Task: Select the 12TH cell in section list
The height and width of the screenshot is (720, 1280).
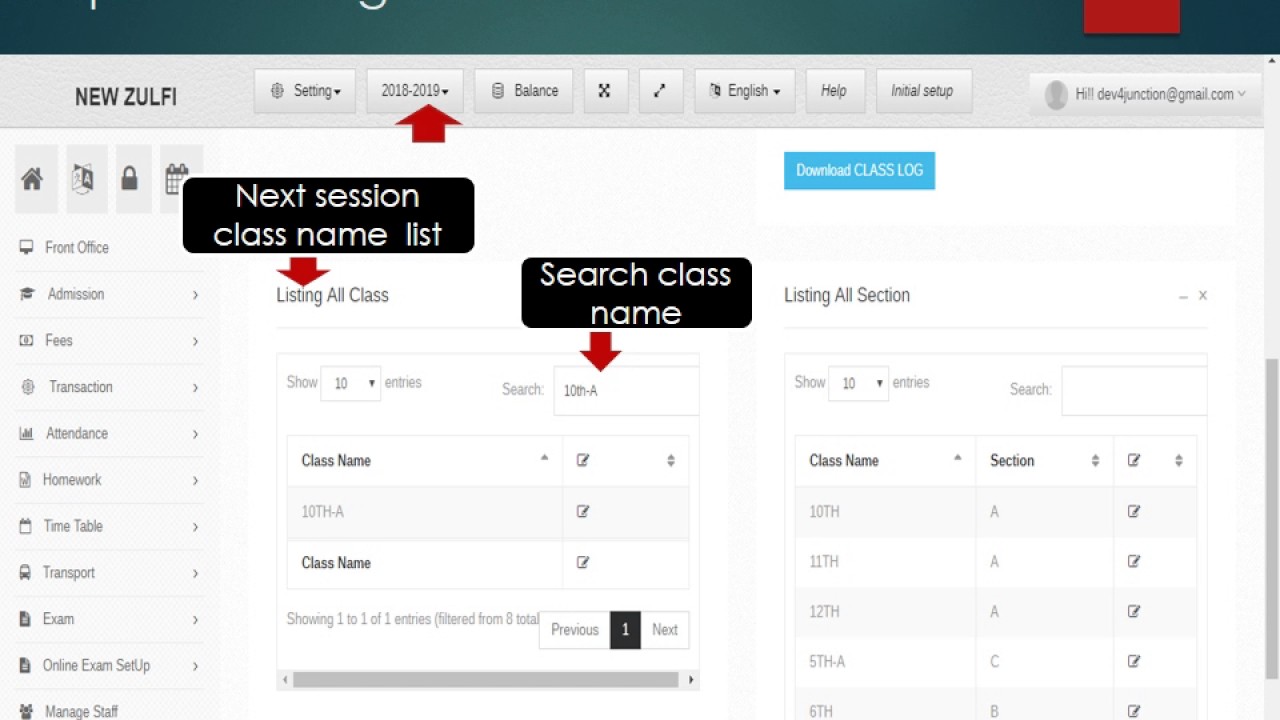Action: [886, 612]
